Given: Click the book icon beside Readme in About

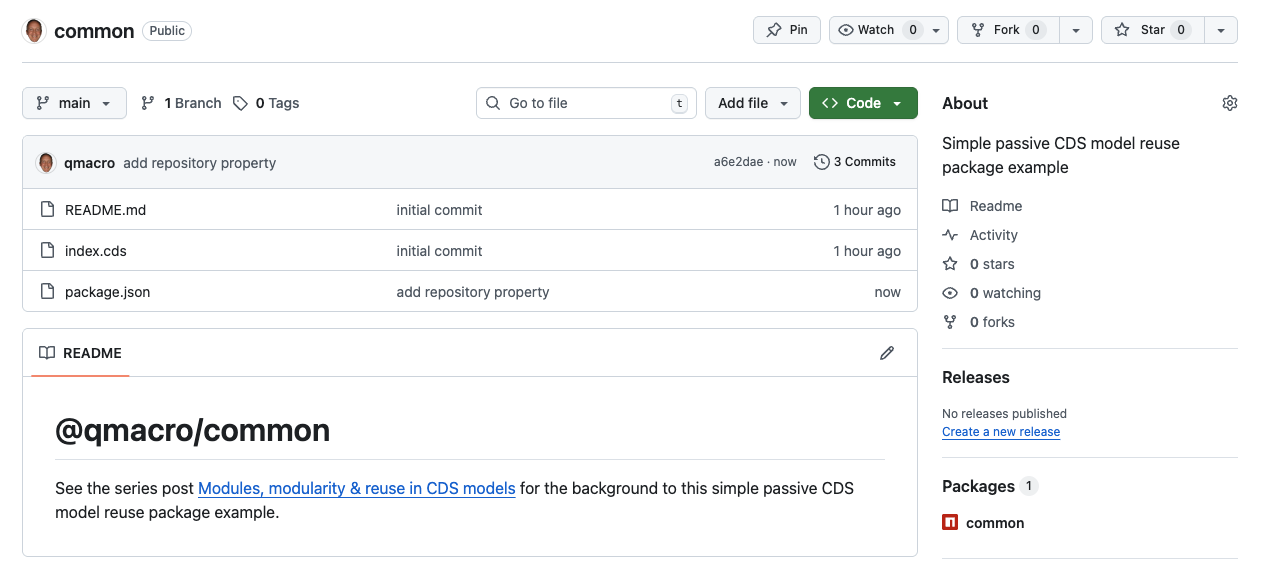Looking at the screenshot, I should (x=950, y=206).
